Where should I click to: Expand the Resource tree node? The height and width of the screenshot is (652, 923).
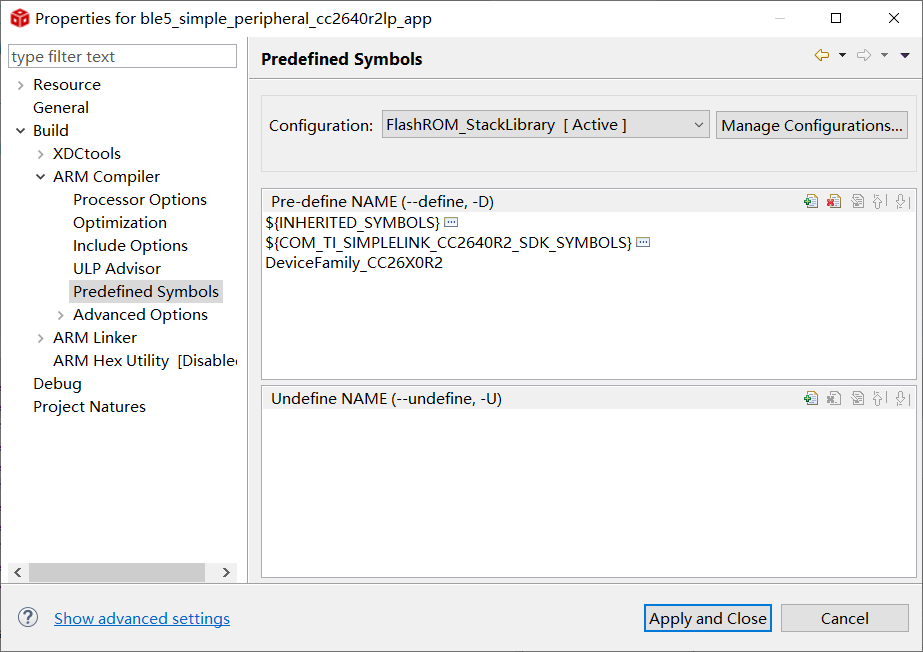[20, 85]
